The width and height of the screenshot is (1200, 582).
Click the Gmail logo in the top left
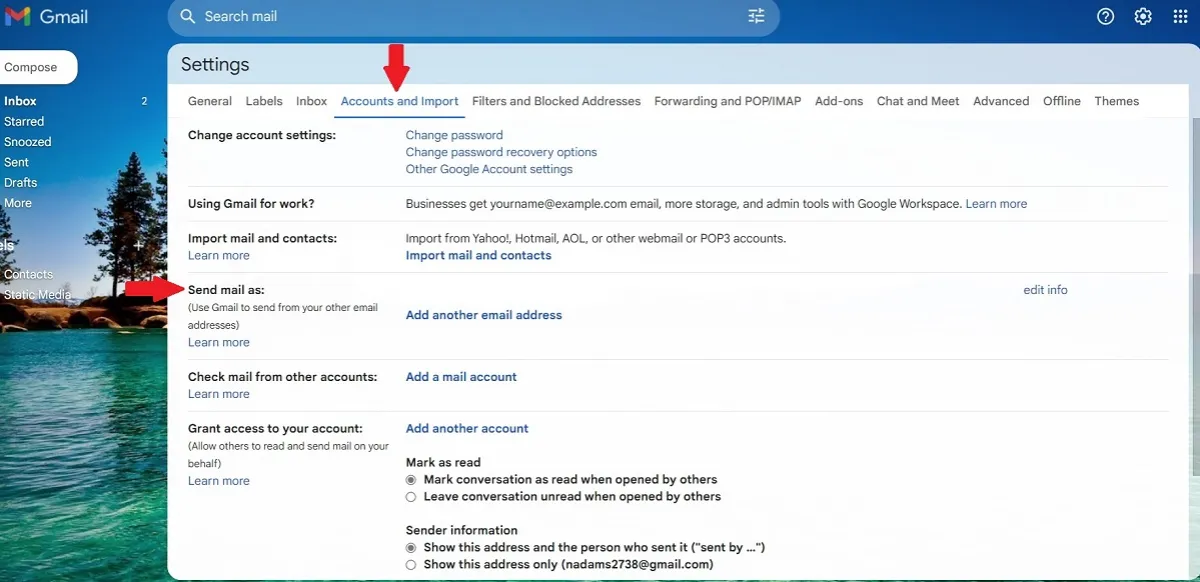pyautogui.click(x=46, y=16)
